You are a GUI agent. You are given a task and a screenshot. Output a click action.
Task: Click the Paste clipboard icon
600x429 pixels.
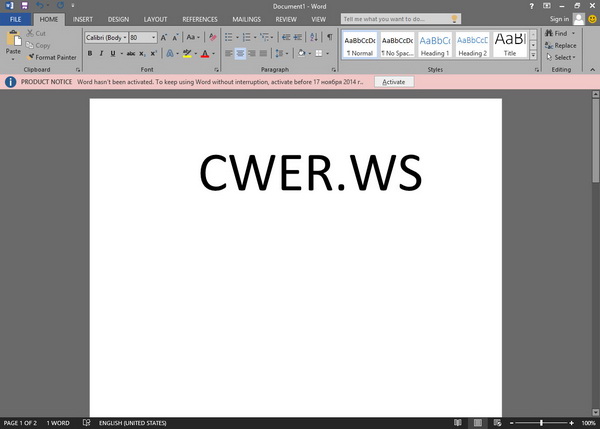(13, 38)
